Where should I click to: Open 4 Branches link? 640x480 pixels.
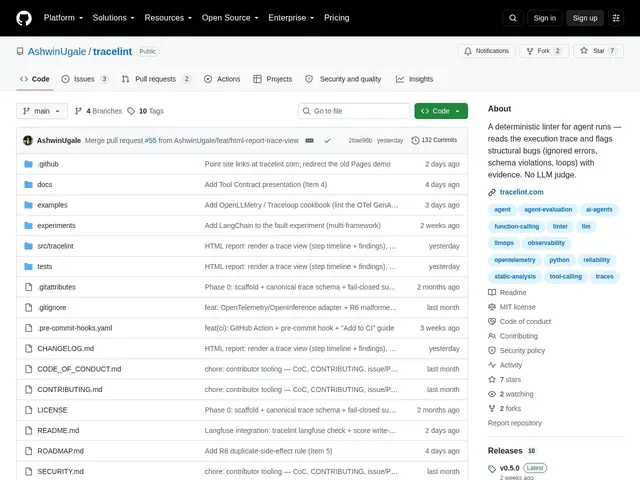pyautogui.click(x=98, y=111)
